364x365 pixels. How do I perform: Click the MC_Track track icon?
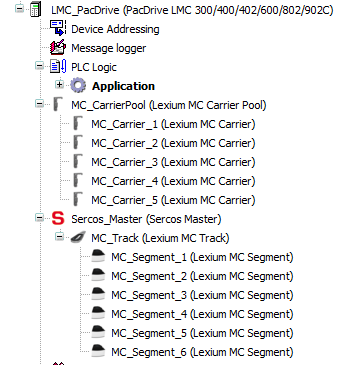coord(78,238)
